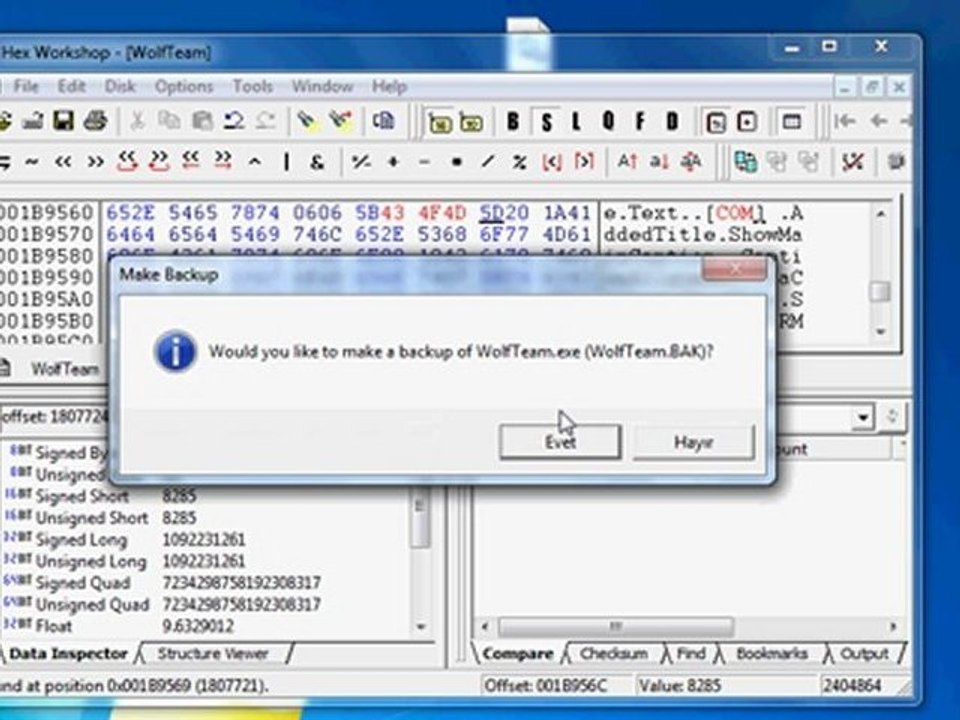Open the Options menu
The width and height of the screenshot is (960, 720).
coord(184,86)
